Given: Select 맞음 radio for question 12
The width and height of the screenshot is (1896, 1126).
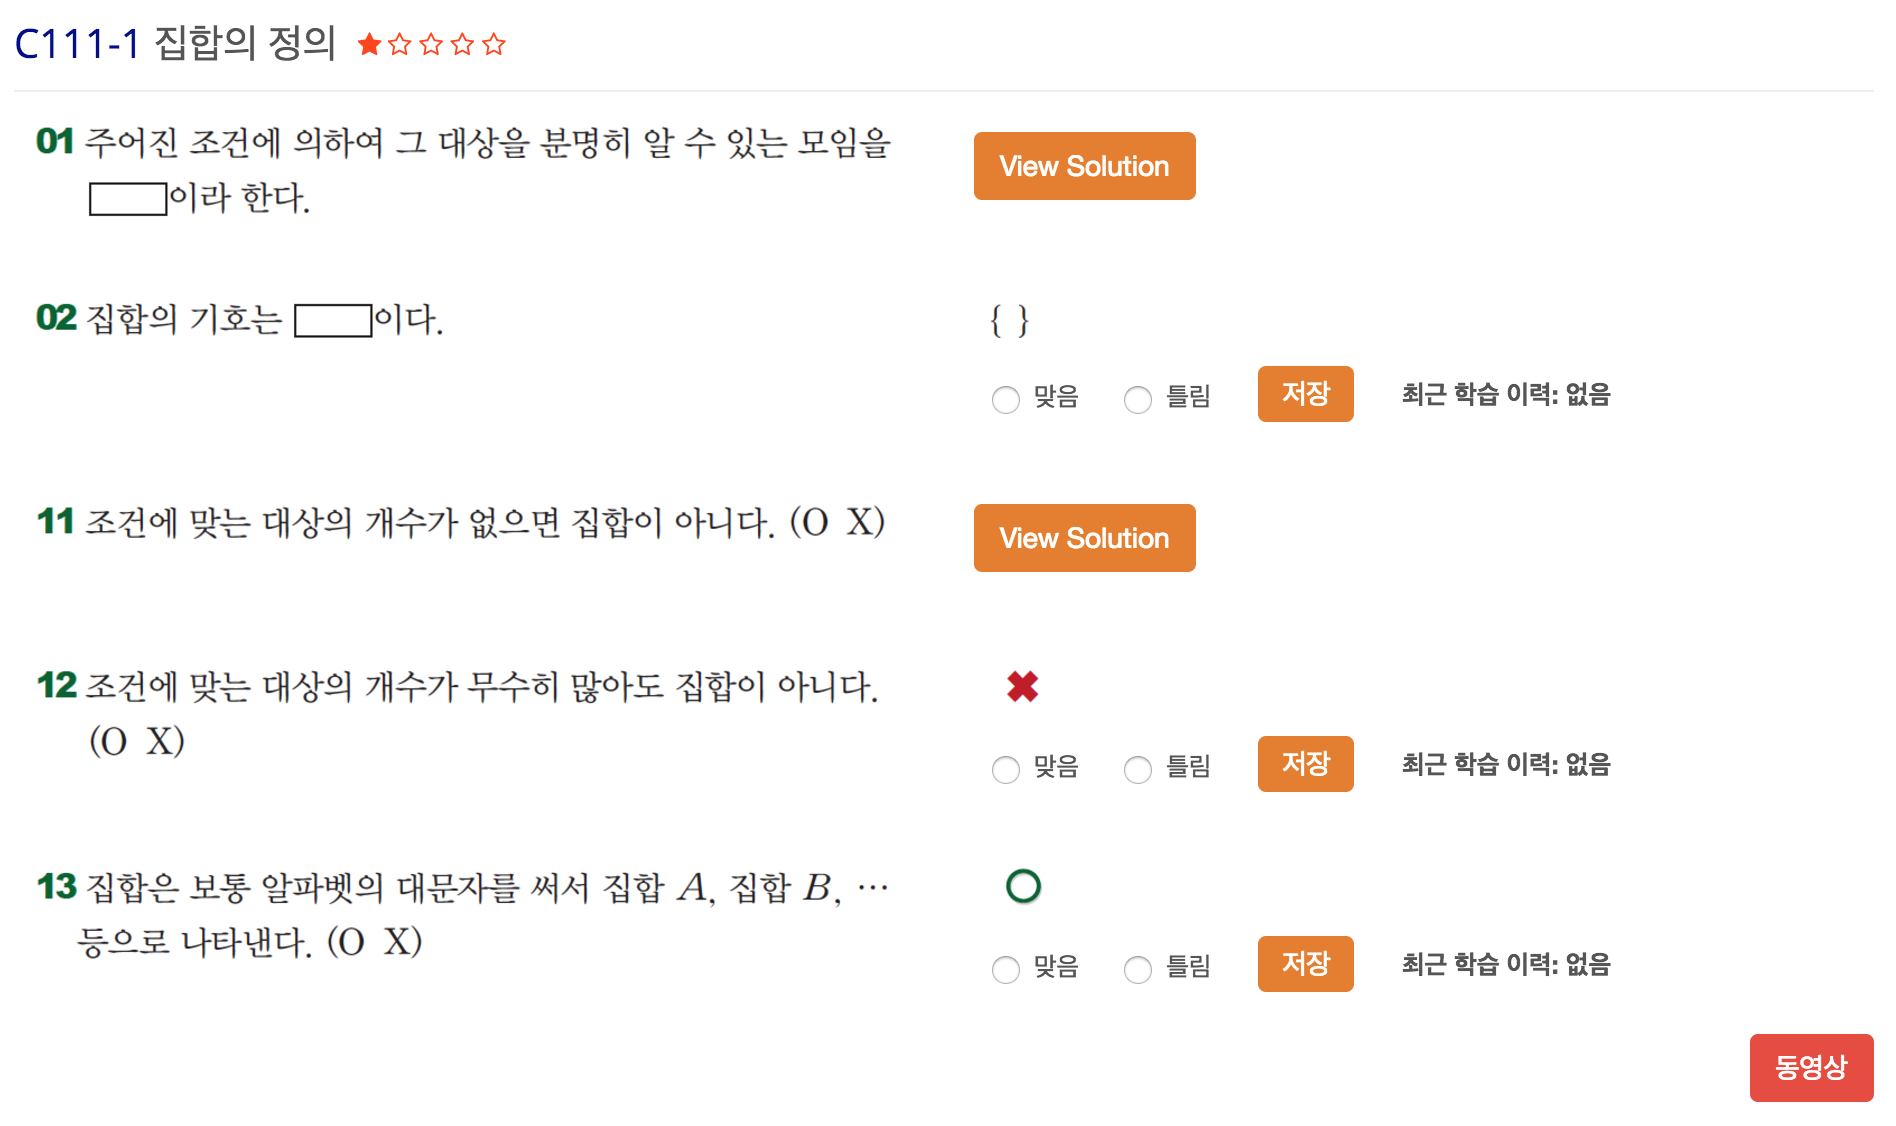Looking at the screenshot, I should pos(1006,769).
